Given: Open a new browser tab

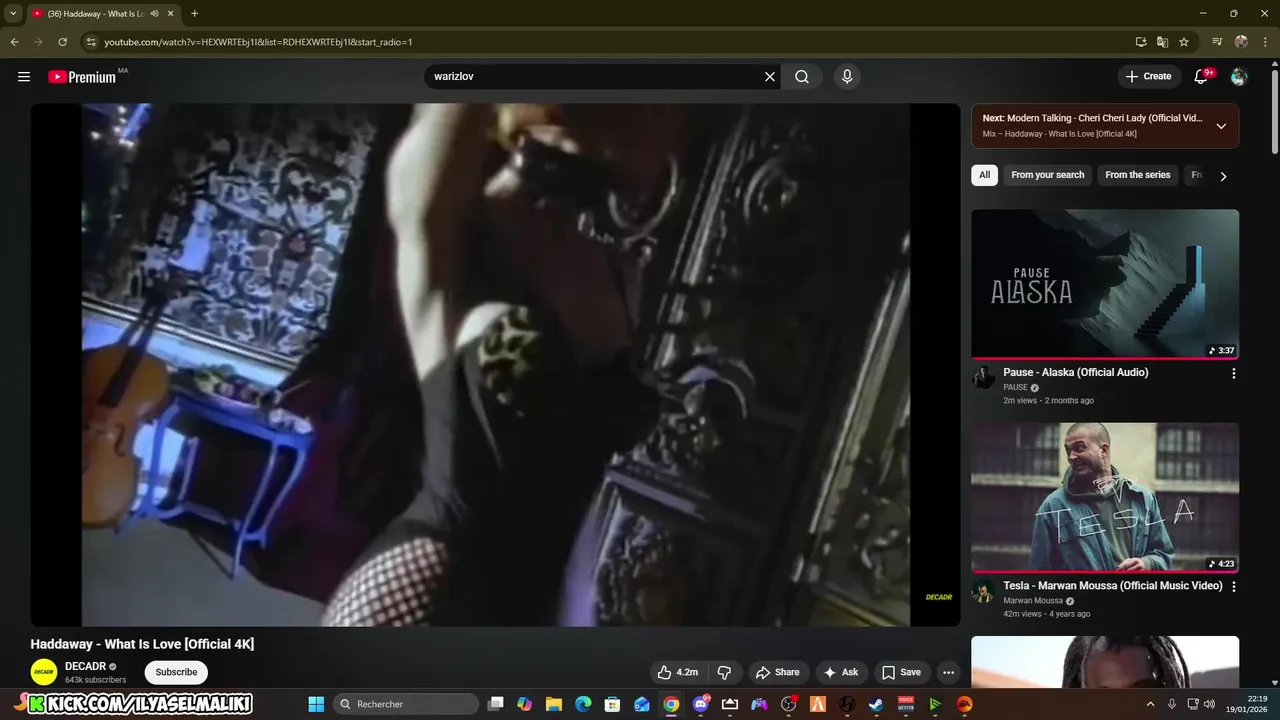Looking at the screenshot, I should point(194,14).
